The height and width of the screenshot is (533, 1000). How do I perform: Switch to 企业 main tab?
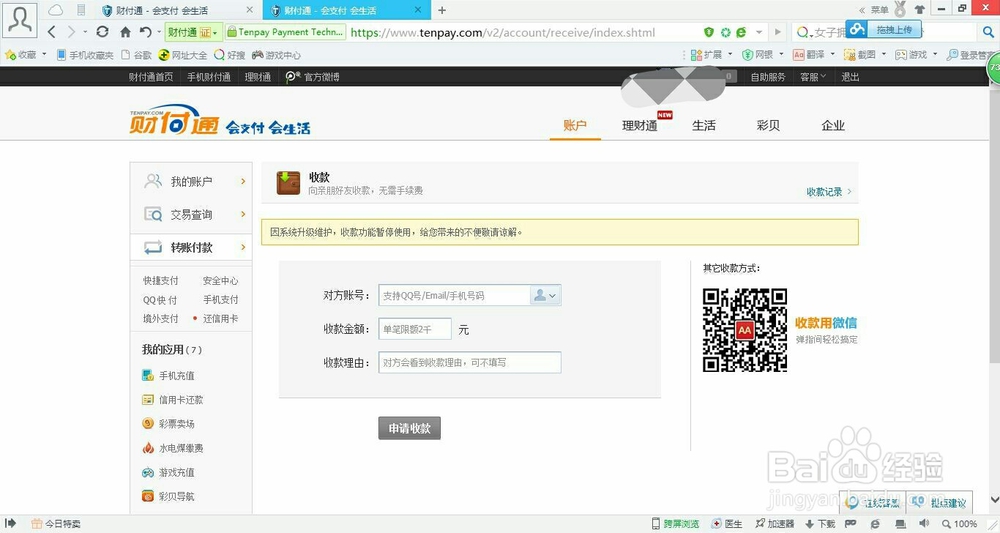pos(833,125)
